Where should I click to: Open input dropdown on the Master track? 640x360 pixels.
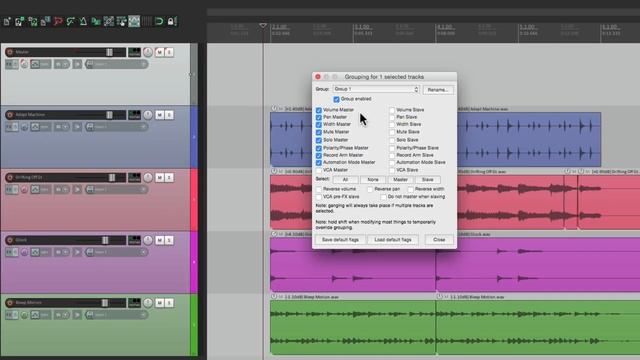tap(116, 64)
